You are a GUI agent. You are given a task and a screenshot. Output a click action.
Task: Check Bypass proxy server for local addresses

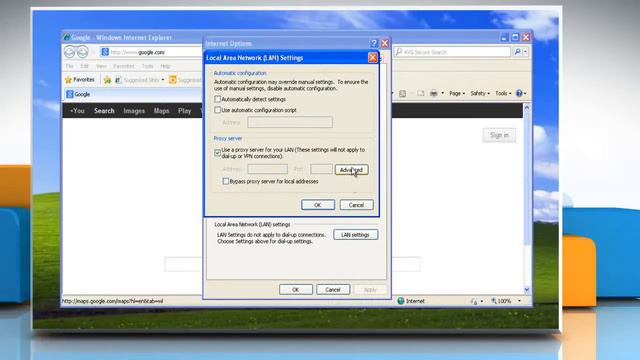click(226, 181)
